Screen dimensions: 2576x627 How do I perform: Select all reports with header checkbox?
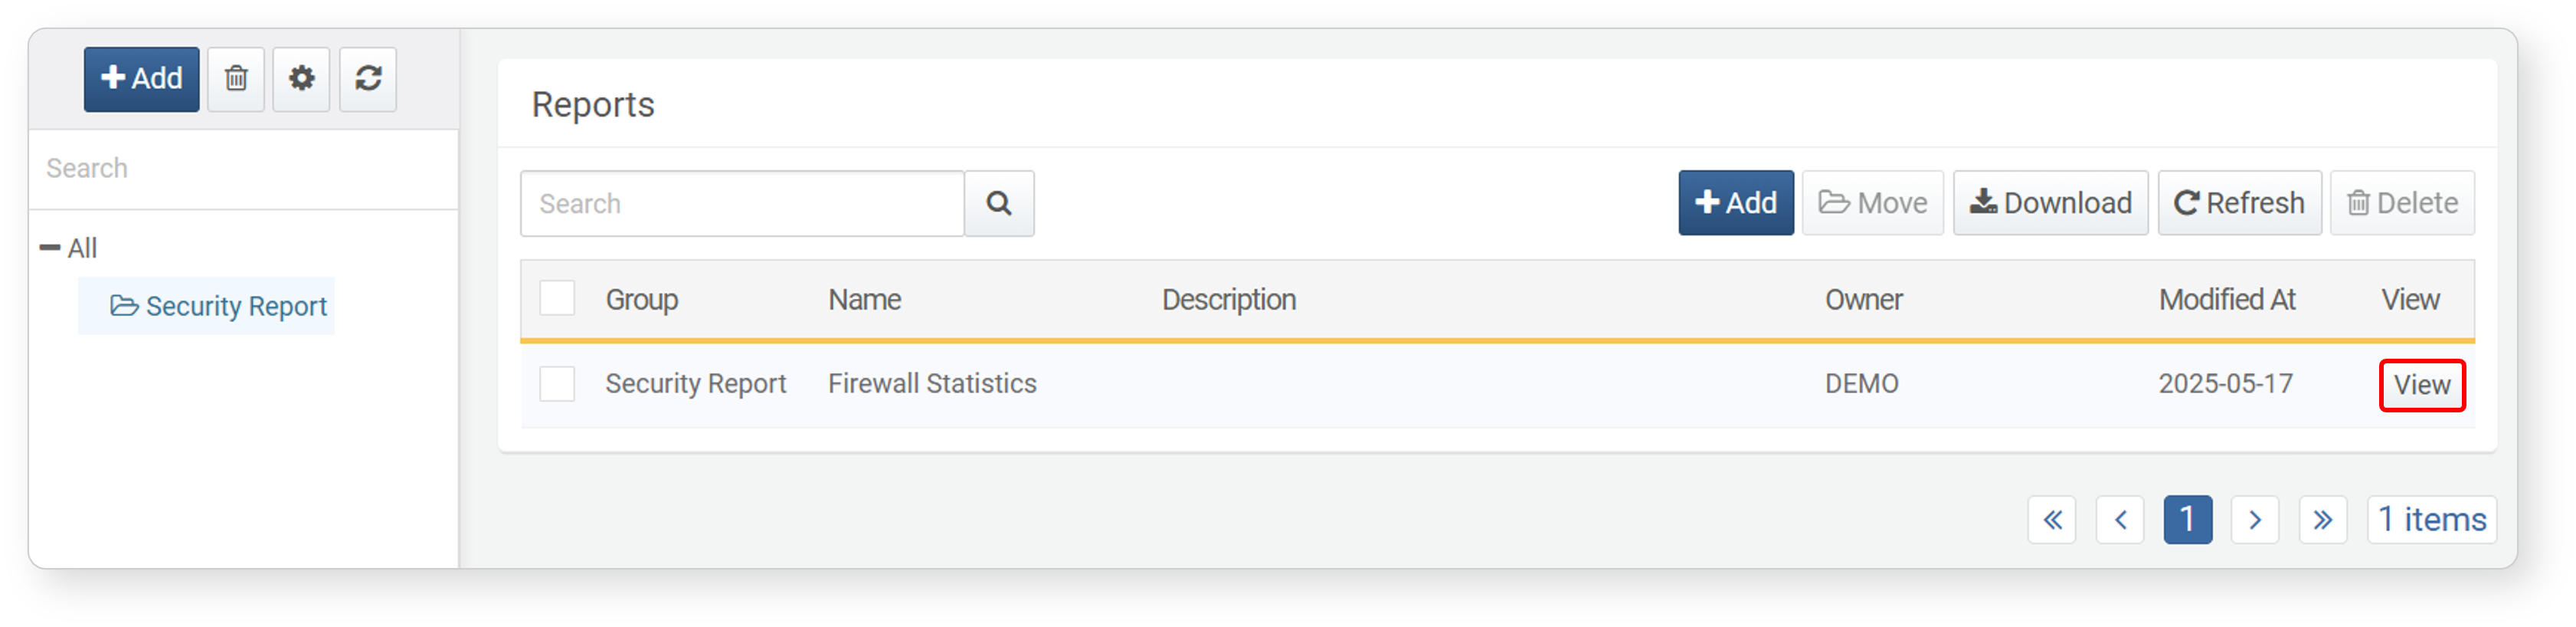557,299
